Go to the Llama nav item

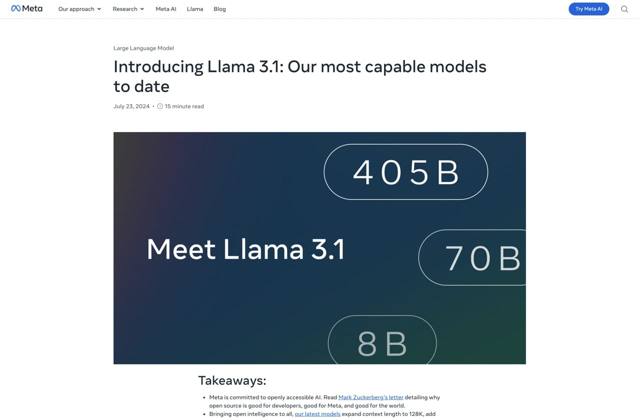(195, 9)
